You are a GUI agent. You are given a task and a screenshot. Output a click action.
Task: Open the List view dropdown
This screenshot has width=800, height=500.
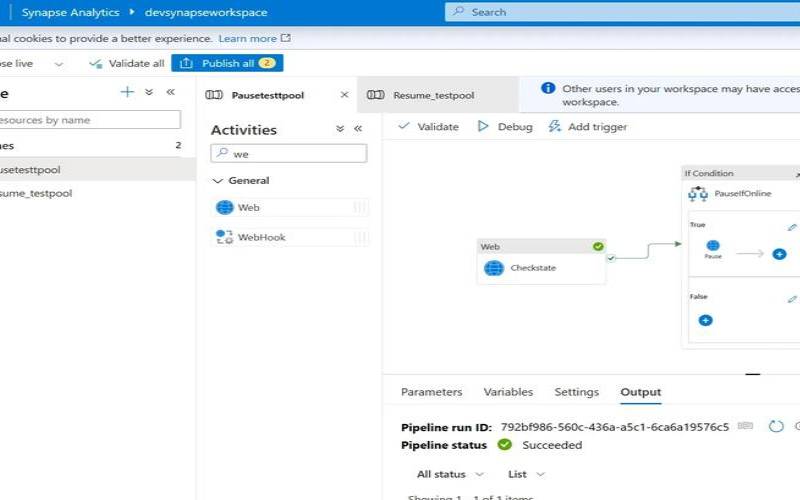click(526, 474)
